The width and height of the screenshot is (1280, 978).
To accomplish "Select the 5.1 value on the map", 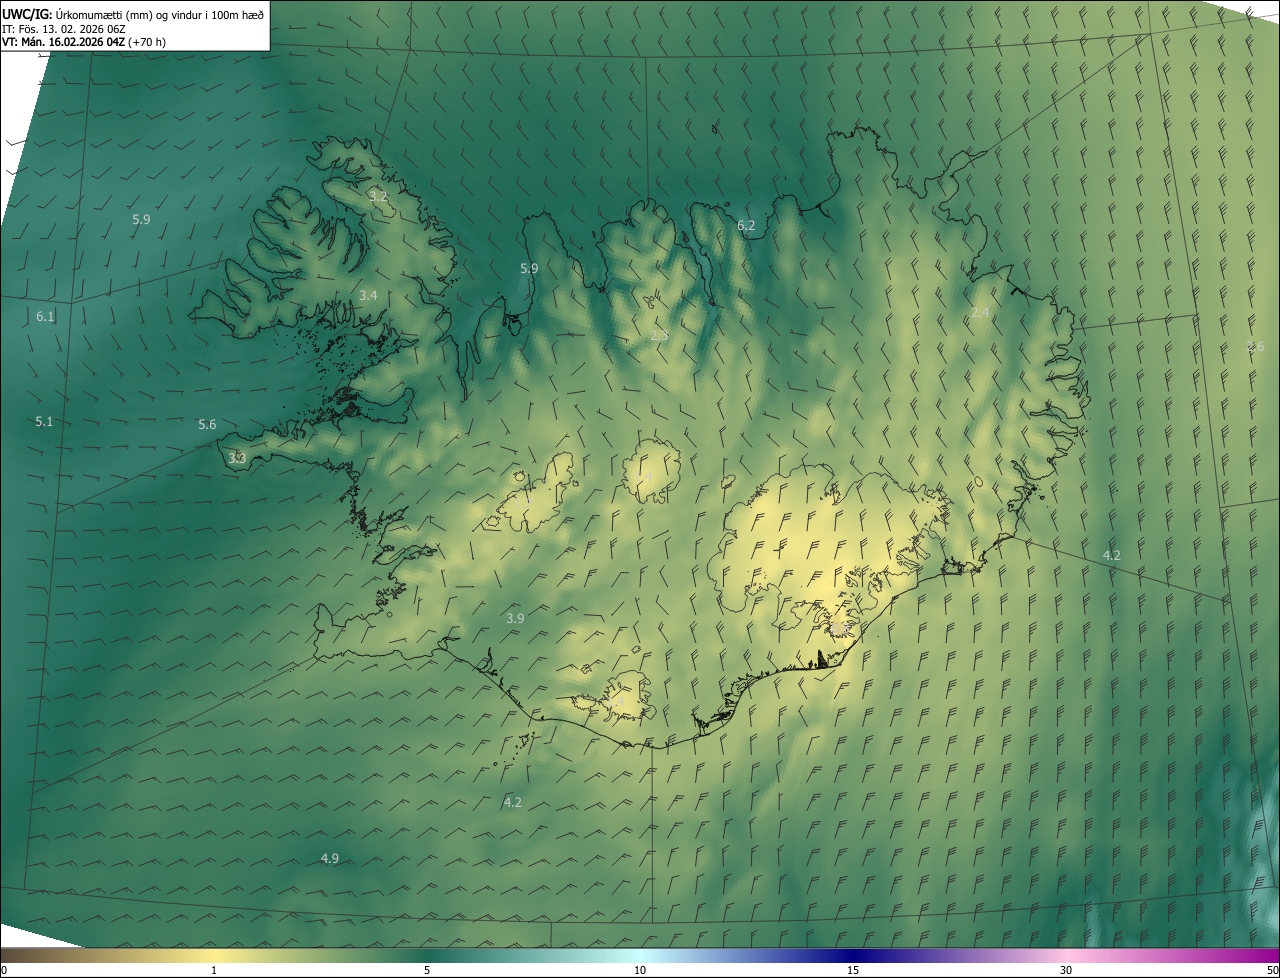I will [x=44, y=421].
